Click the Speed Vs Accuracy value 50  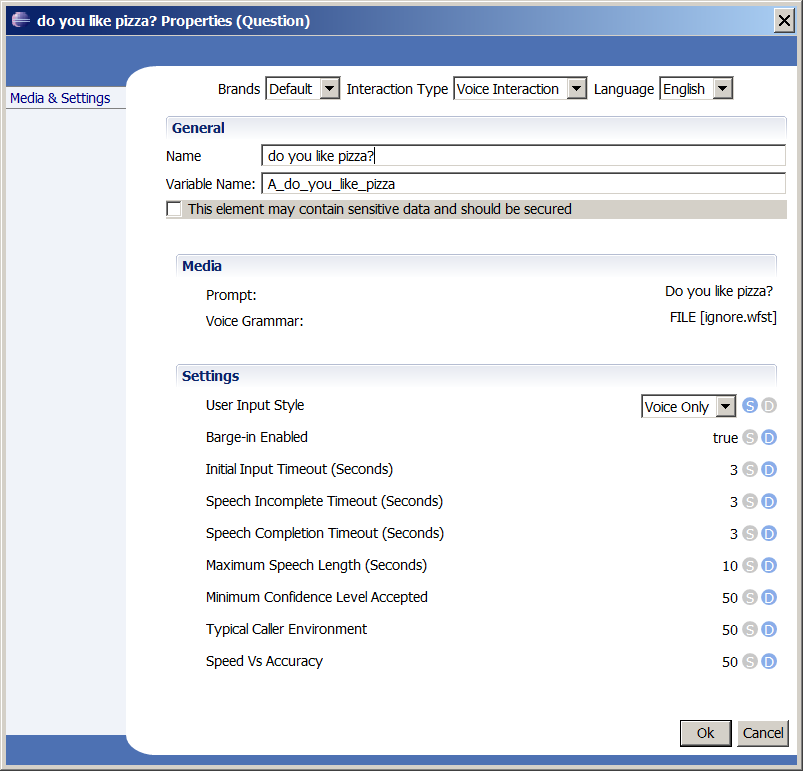[730, 662]
